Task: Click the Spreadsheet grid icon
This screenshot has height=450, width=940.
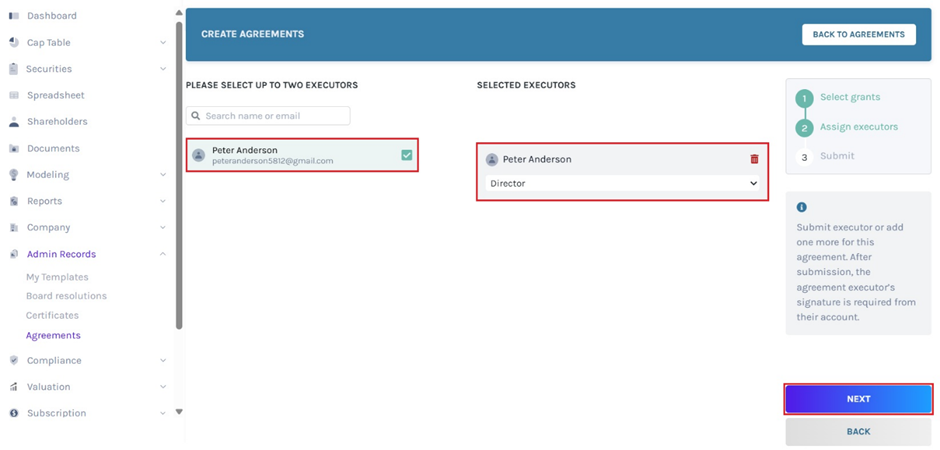Action: [14, 95]
